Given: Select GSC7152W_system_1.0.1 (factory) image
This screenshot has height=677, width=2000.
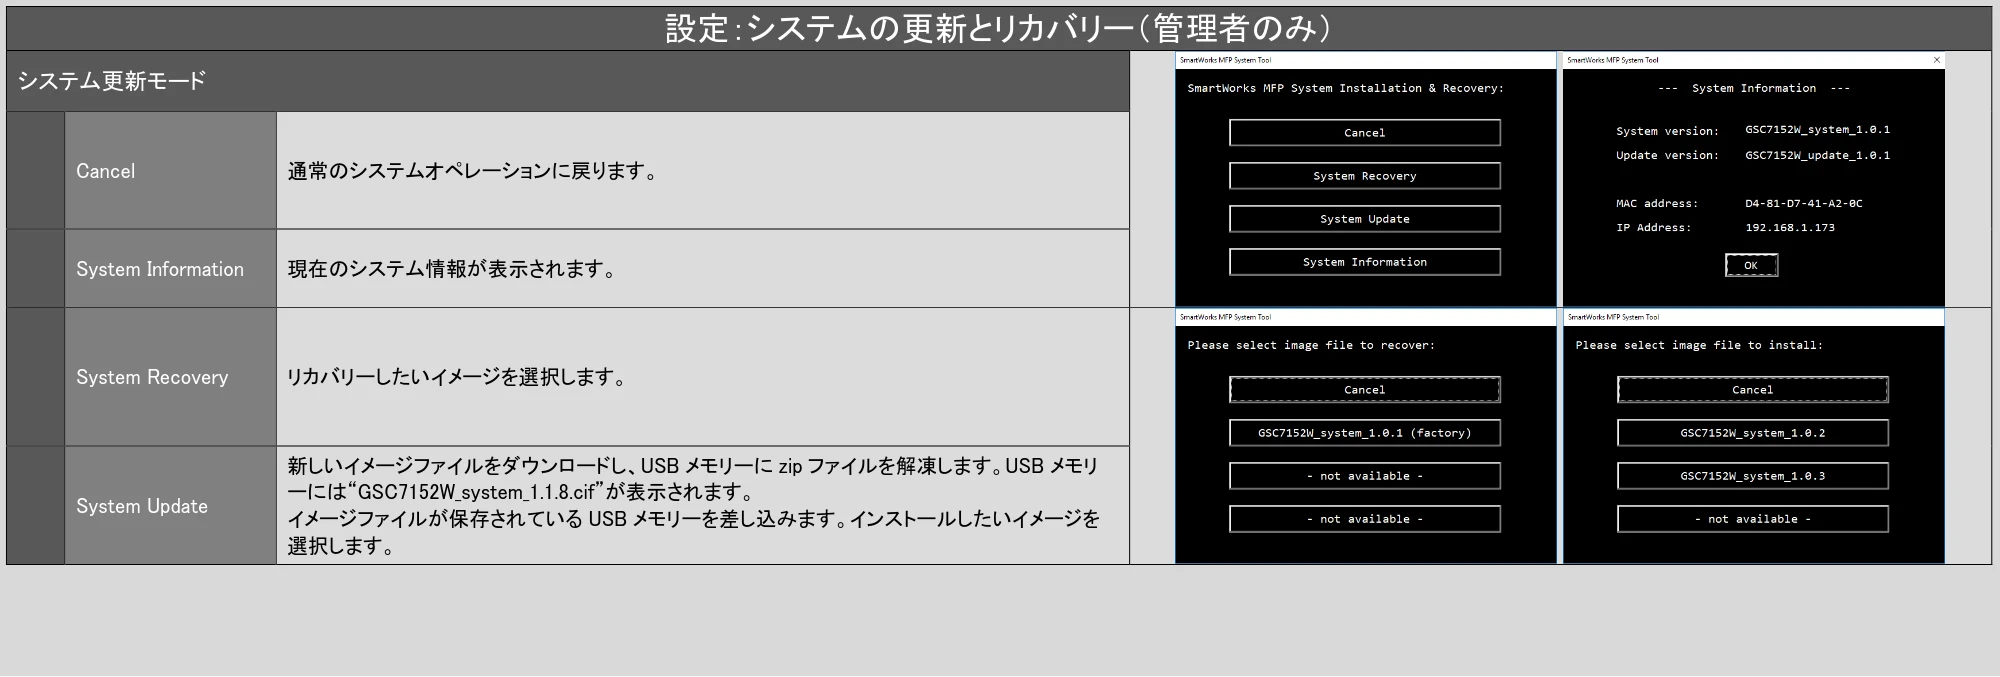Looking at the screenshot, I should 1364,433.
